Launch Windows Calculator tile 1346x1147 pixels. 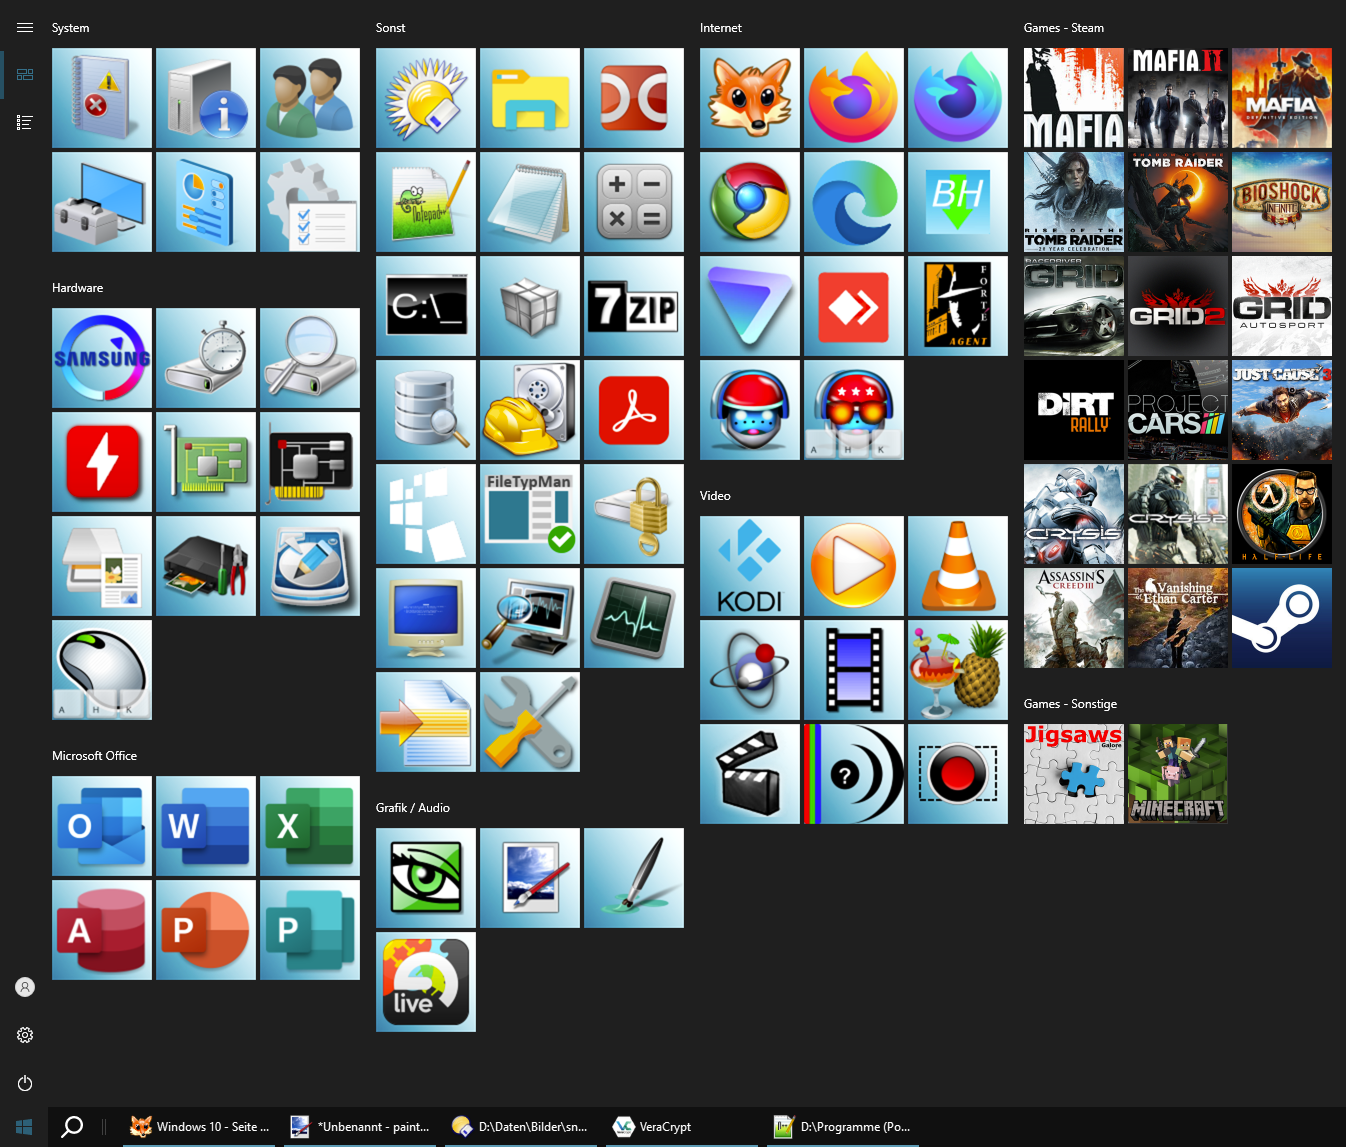[x=634, y=202]
